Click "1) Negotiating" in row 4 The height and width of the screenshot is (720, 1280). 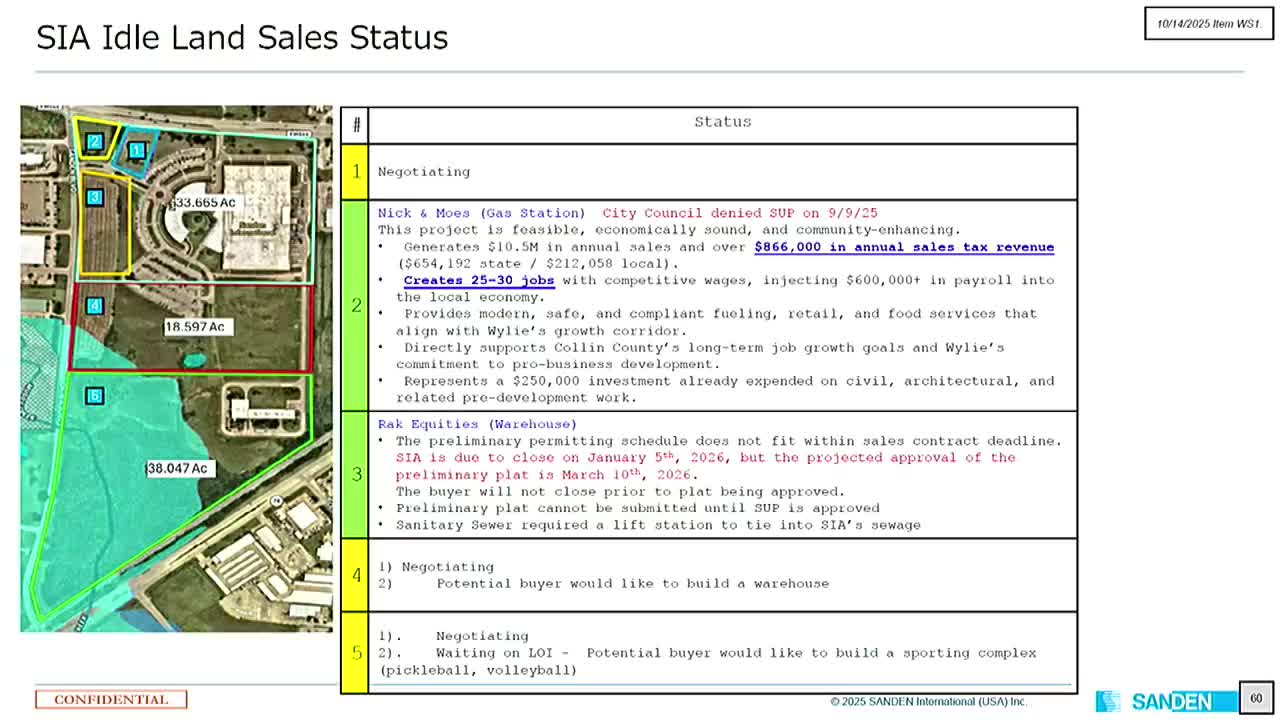coord(436,567)
